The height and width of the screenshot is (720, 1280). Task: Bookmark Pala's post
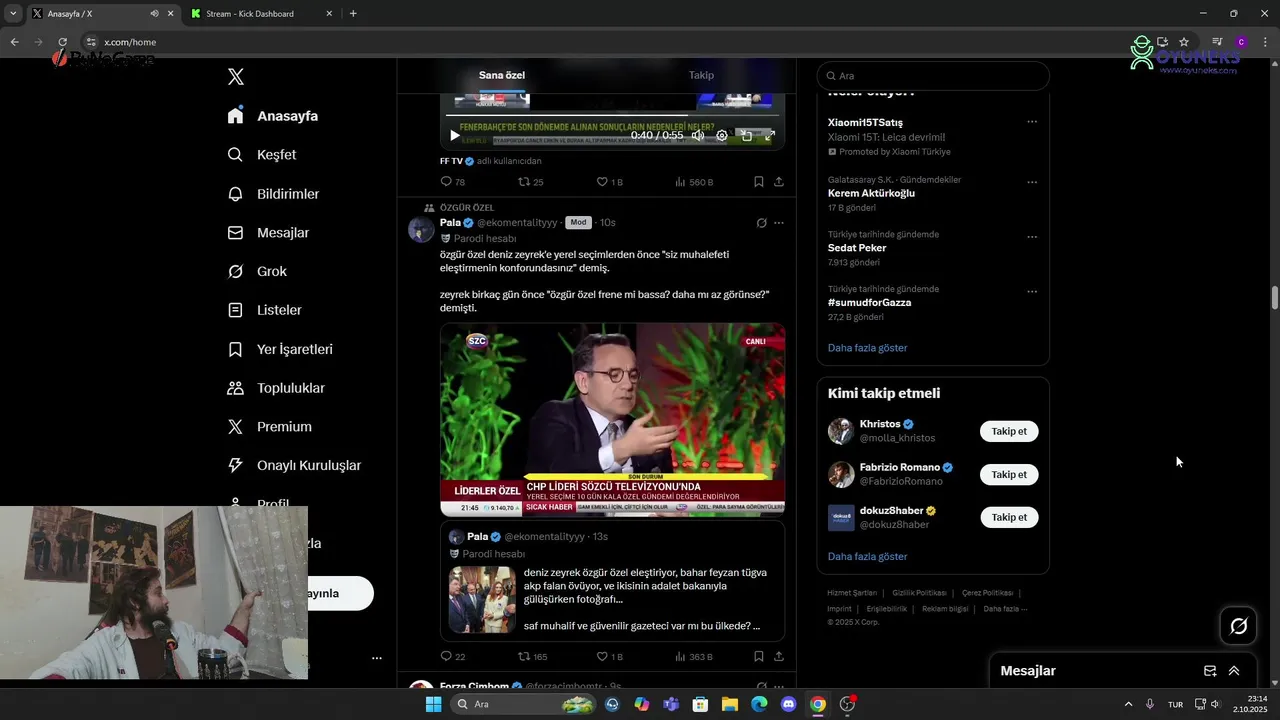pos(759,657)
